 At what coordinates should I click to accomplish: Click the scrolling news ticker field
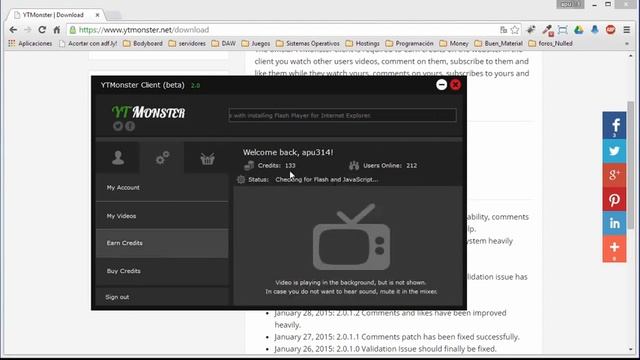point(342,116)
